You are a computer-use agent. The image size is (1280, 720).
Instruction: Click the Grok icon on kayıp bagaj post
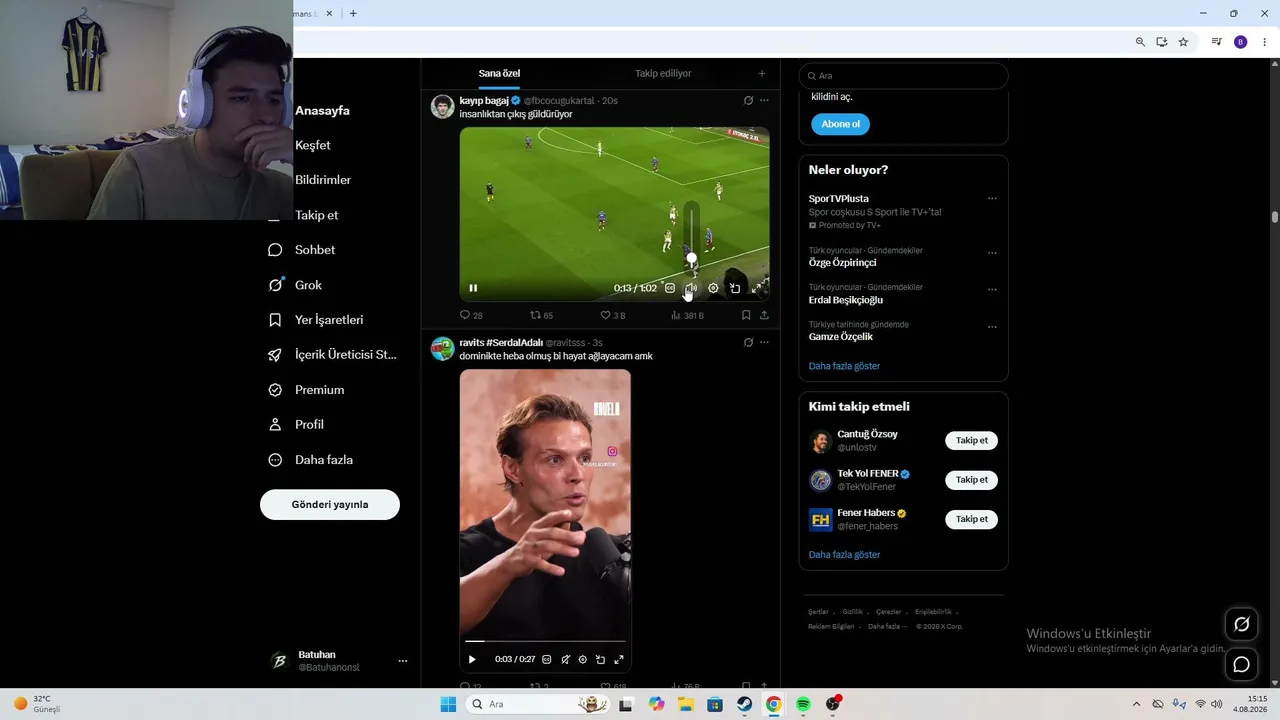748,101
